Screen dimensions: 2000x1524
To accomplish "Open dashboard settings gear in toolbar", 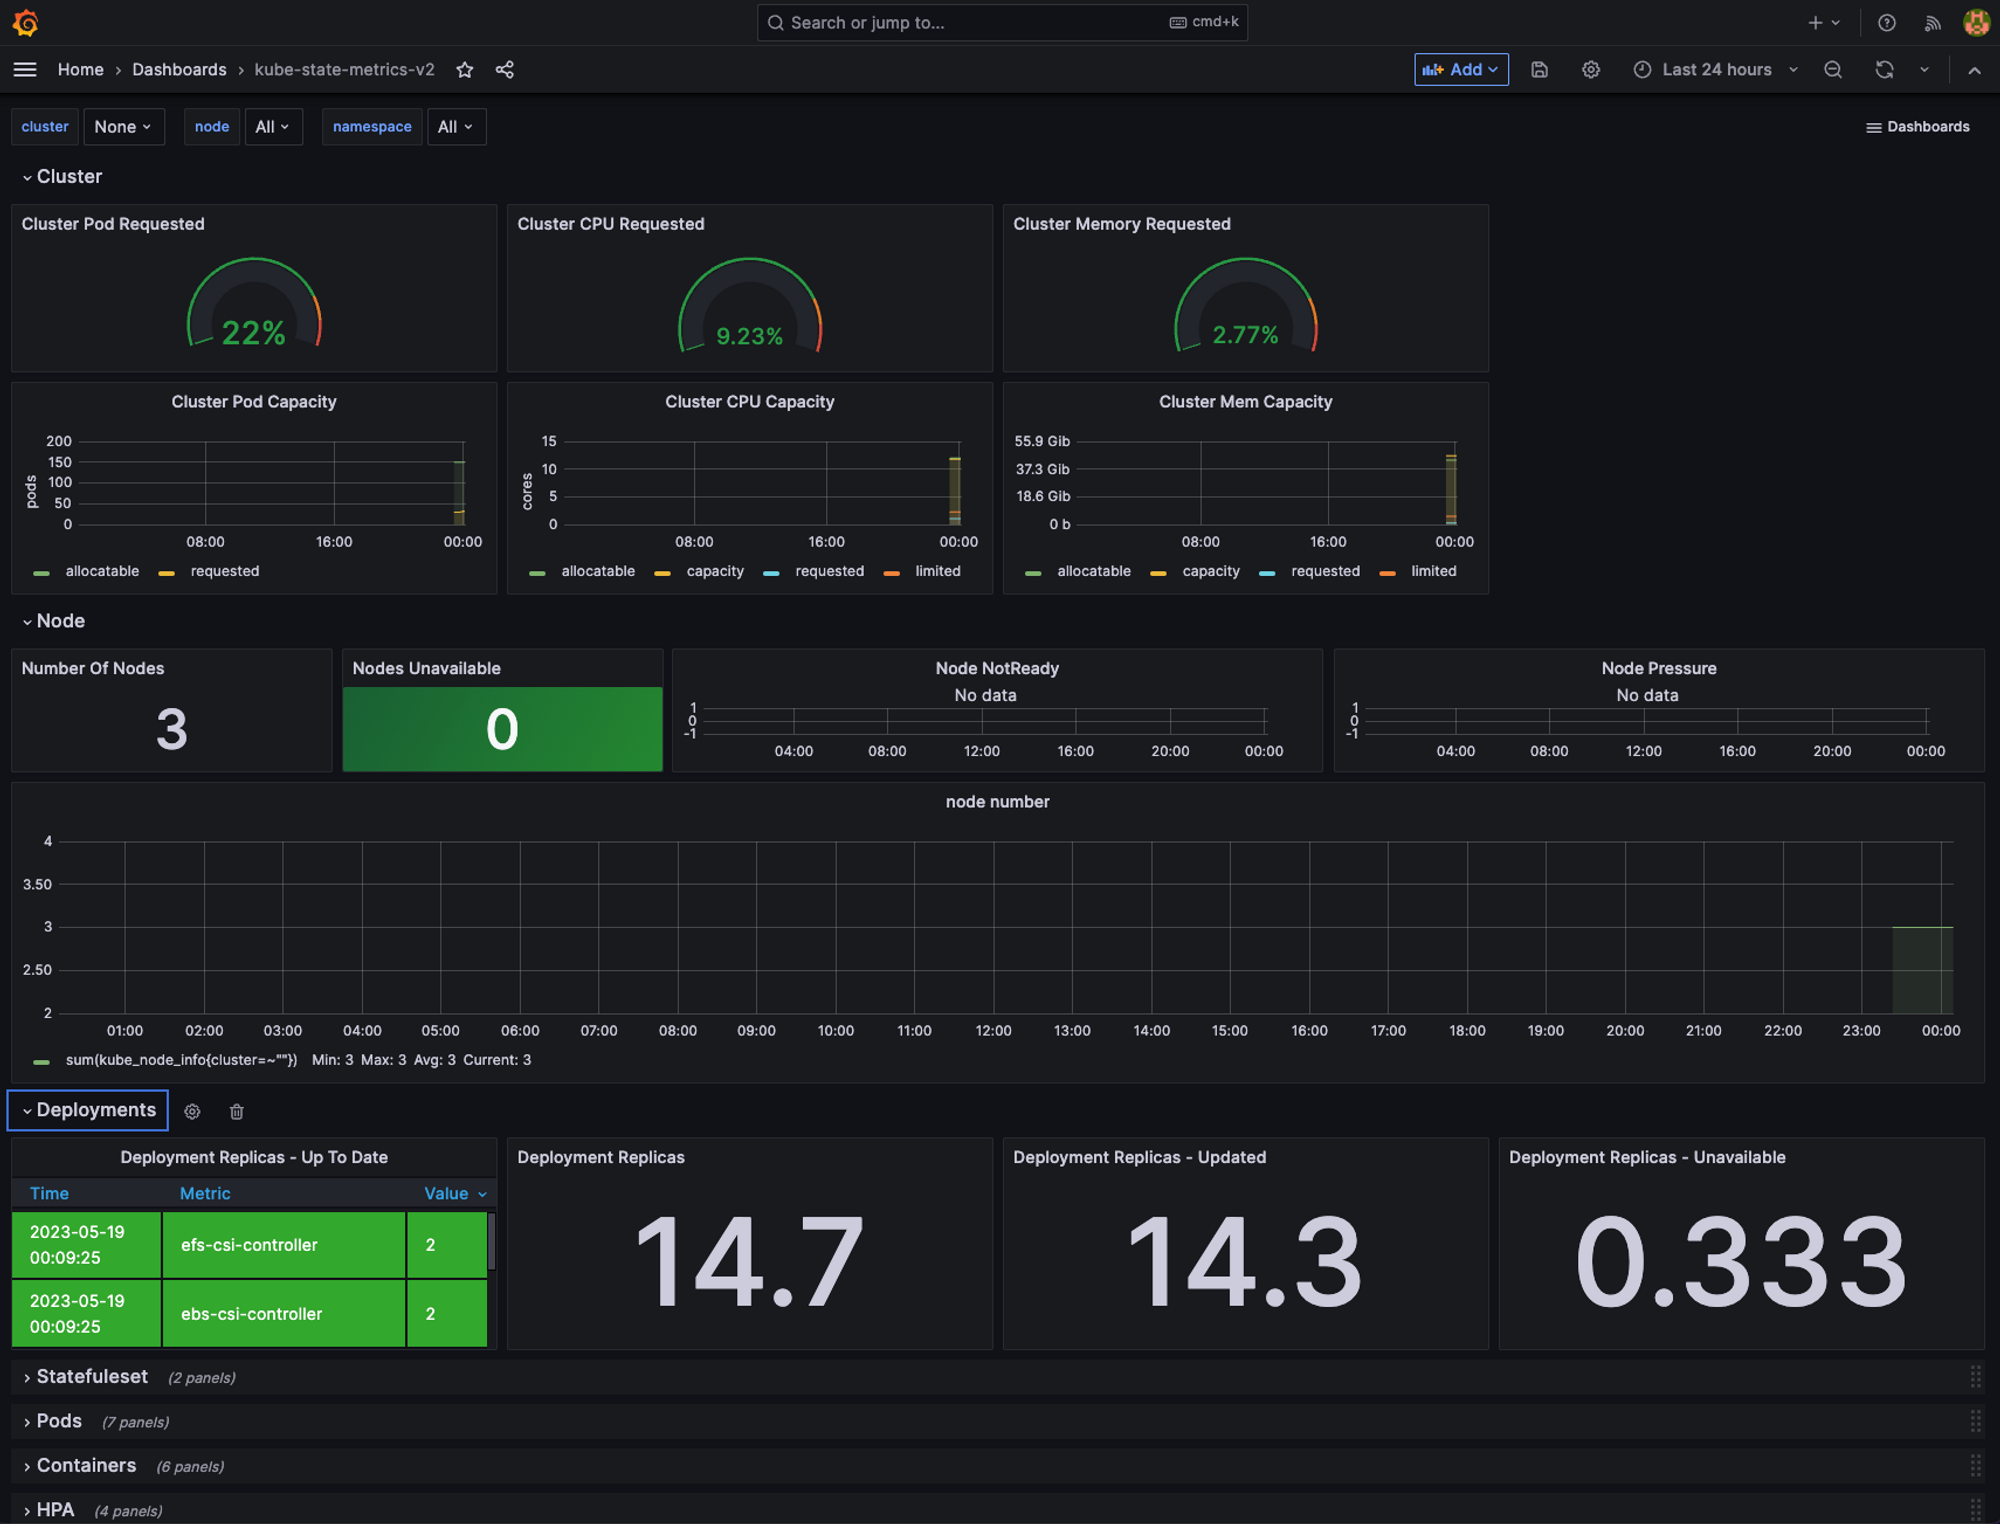I will click(1590, 69).
